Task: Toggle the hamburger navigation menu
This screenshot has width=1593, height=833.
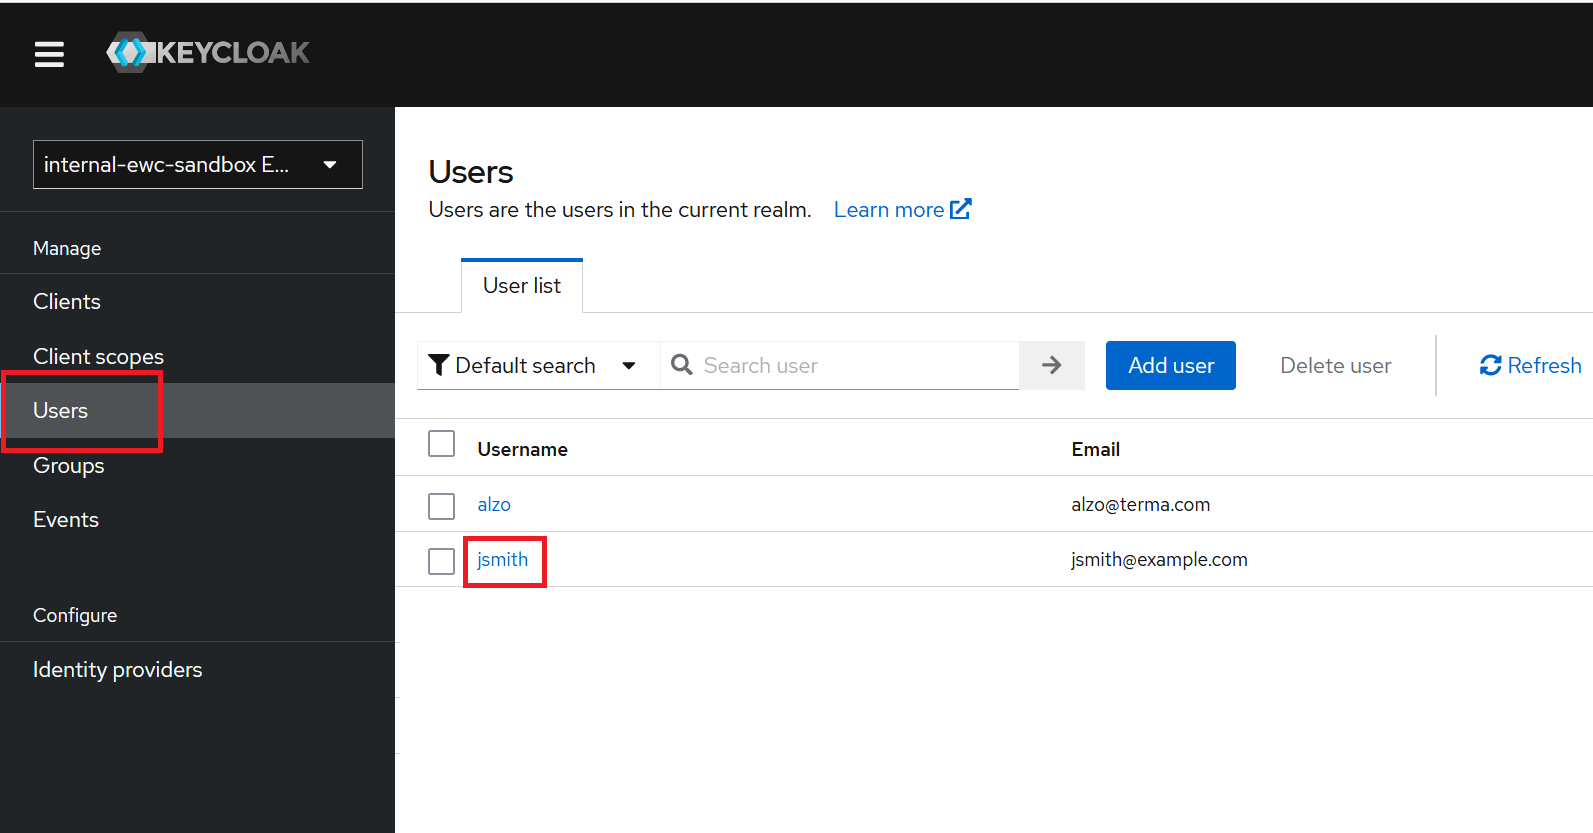Action: pyautogui.click(x=49, y=54)
